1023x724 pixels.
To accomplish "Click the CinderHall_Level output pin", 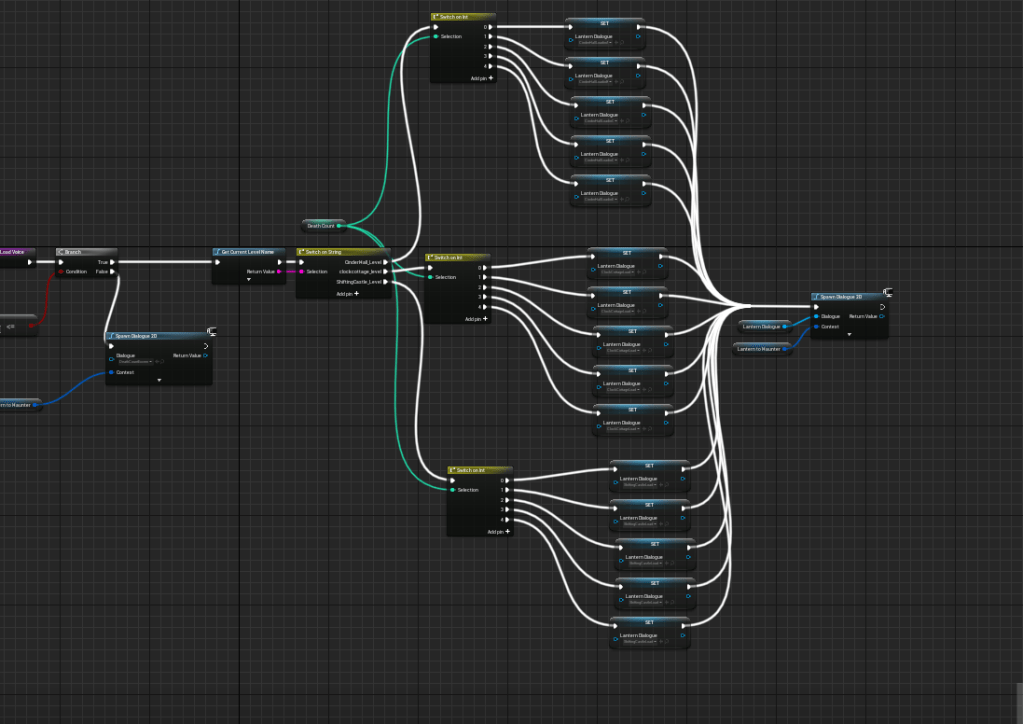I will [385, 262].
